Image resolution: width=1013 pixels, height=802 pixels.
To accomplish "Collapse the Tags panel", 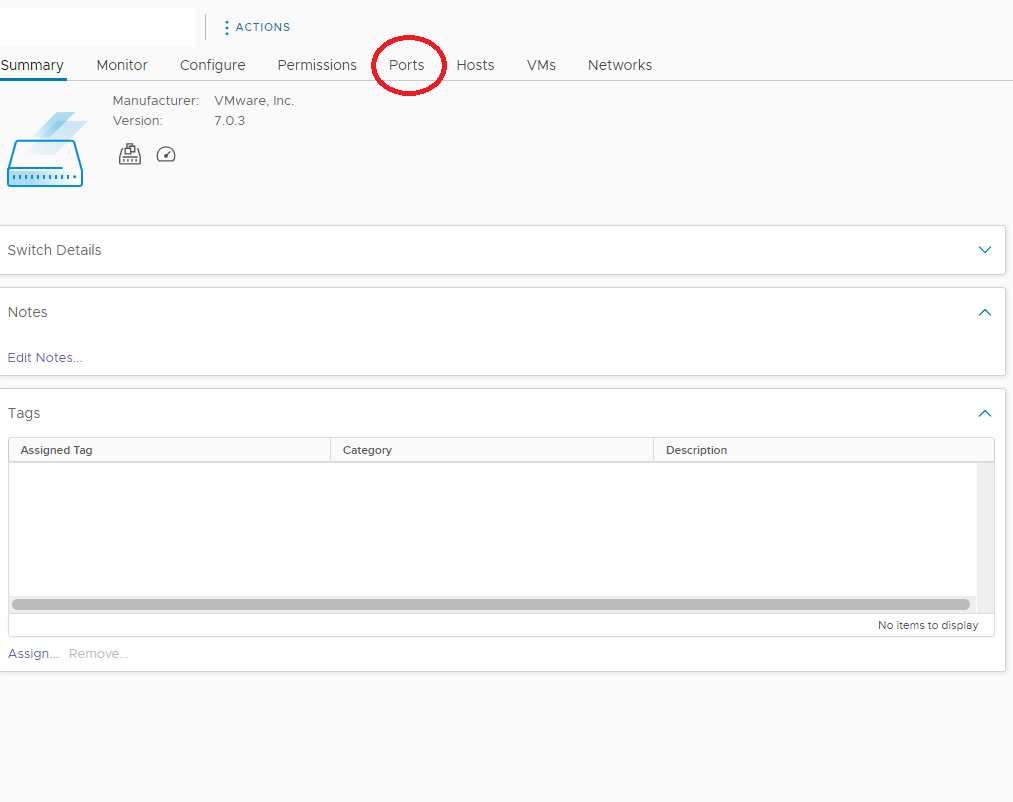I will tap(985, 413).
